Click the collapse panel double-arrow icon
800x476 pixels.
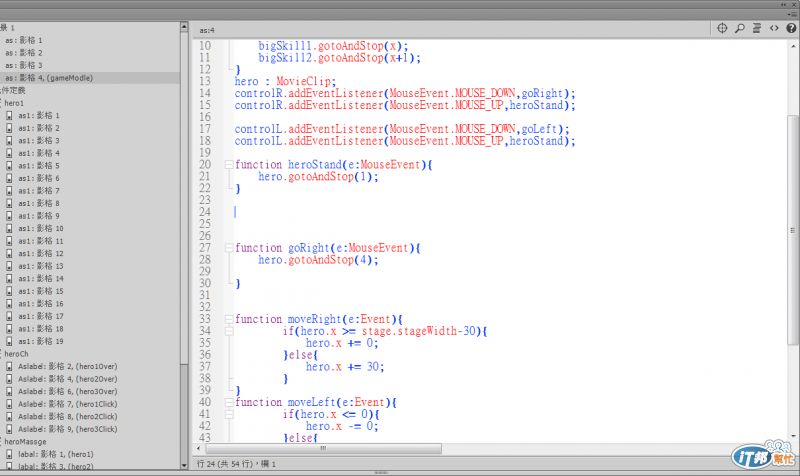coord(783,5)
